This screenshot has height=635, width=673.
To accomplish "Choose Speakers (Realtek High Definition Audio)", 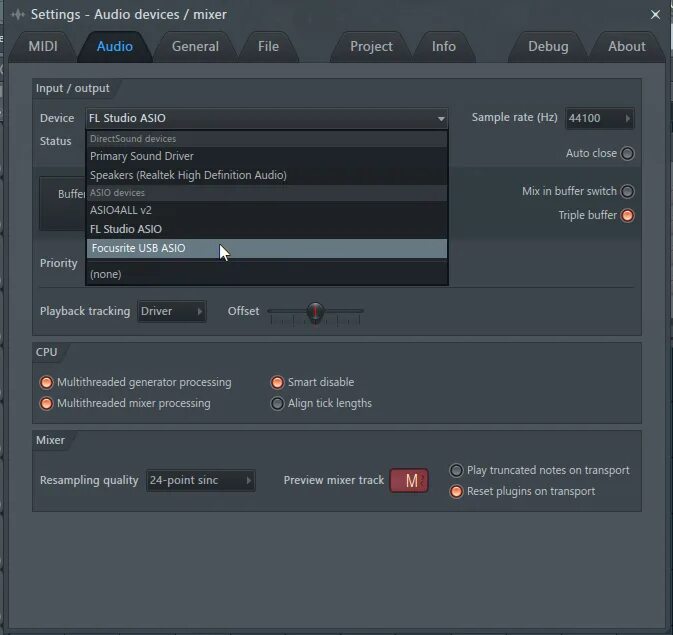I will (x=267, y=175).
